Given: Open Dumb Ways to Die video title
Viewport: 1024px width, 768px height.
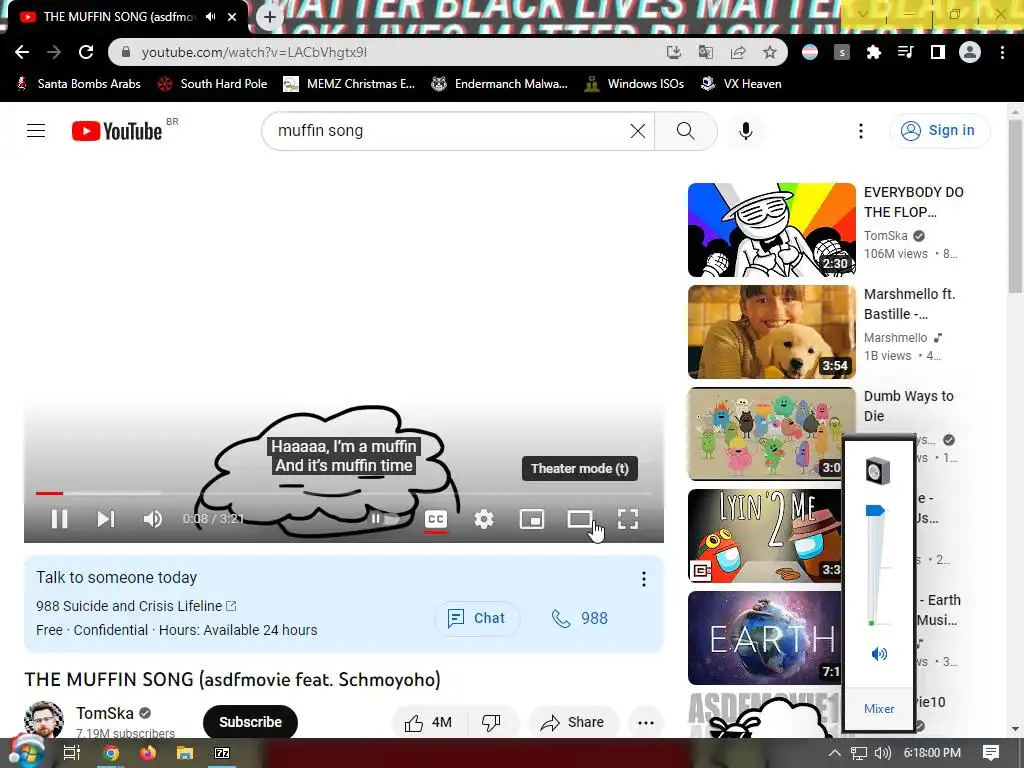Looking at the screenshot, I should click(x=908, y=406).
